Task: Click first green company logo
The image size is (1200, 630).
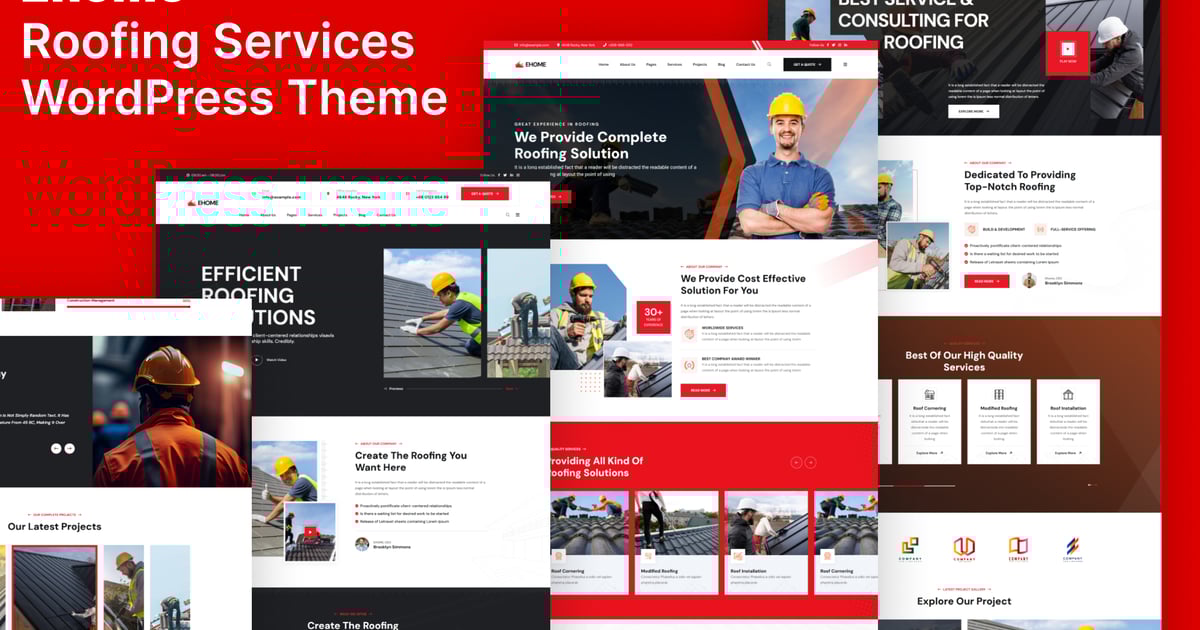Action: (910, 549)
